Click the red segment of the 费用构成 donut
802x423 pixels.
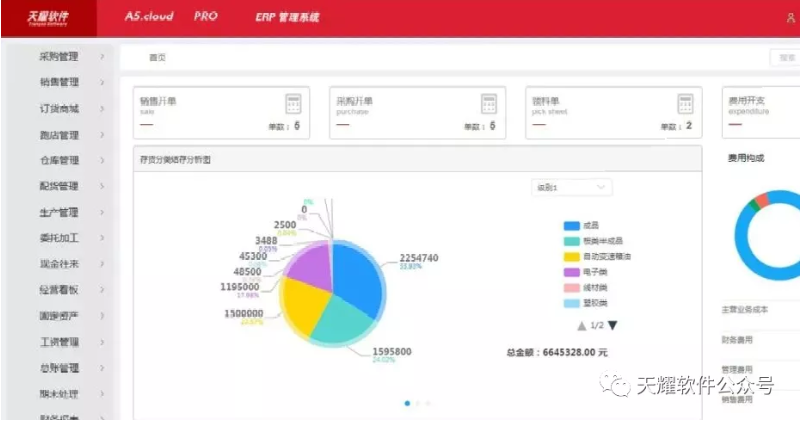point(762,199)
